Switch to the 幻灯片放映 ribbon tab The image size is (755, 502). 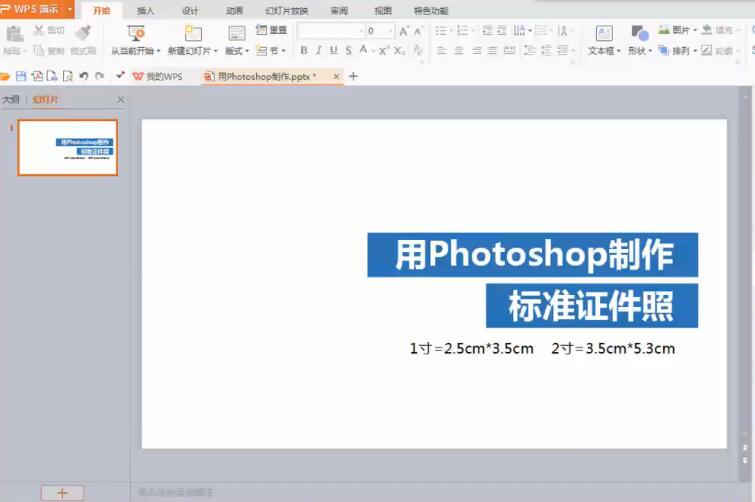click(x=286, y=10)
